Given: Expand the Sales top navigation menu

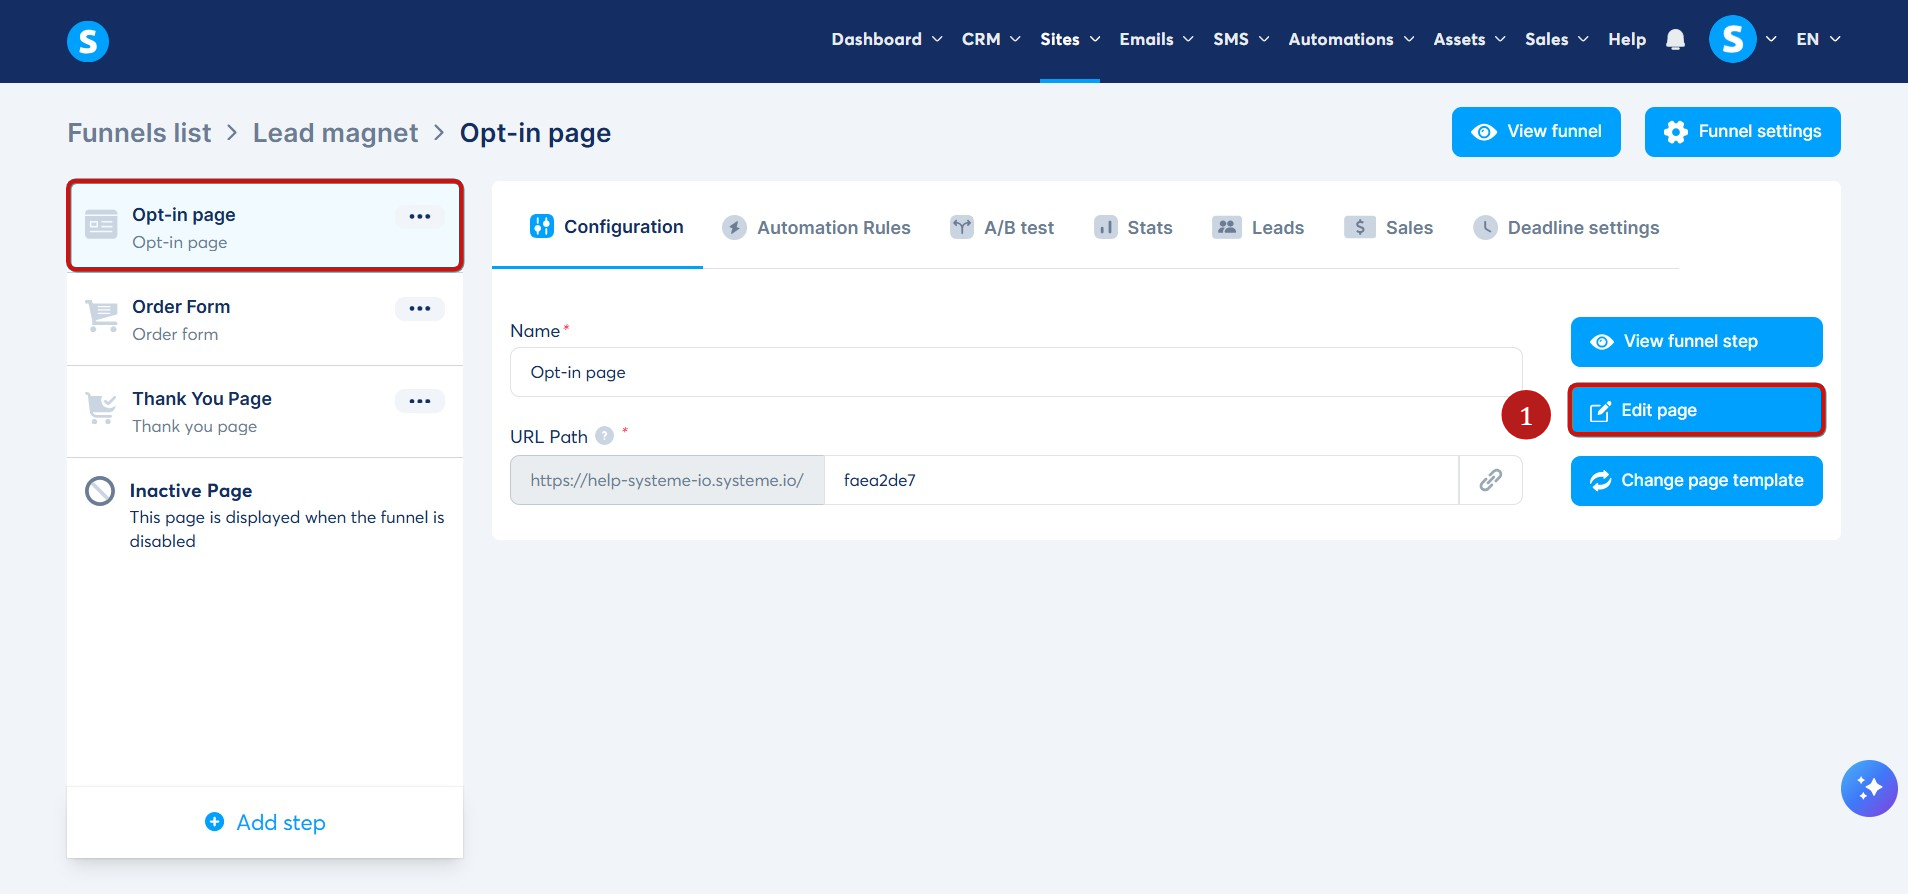Looking at the screenshot, I should tap(1556, 39).
